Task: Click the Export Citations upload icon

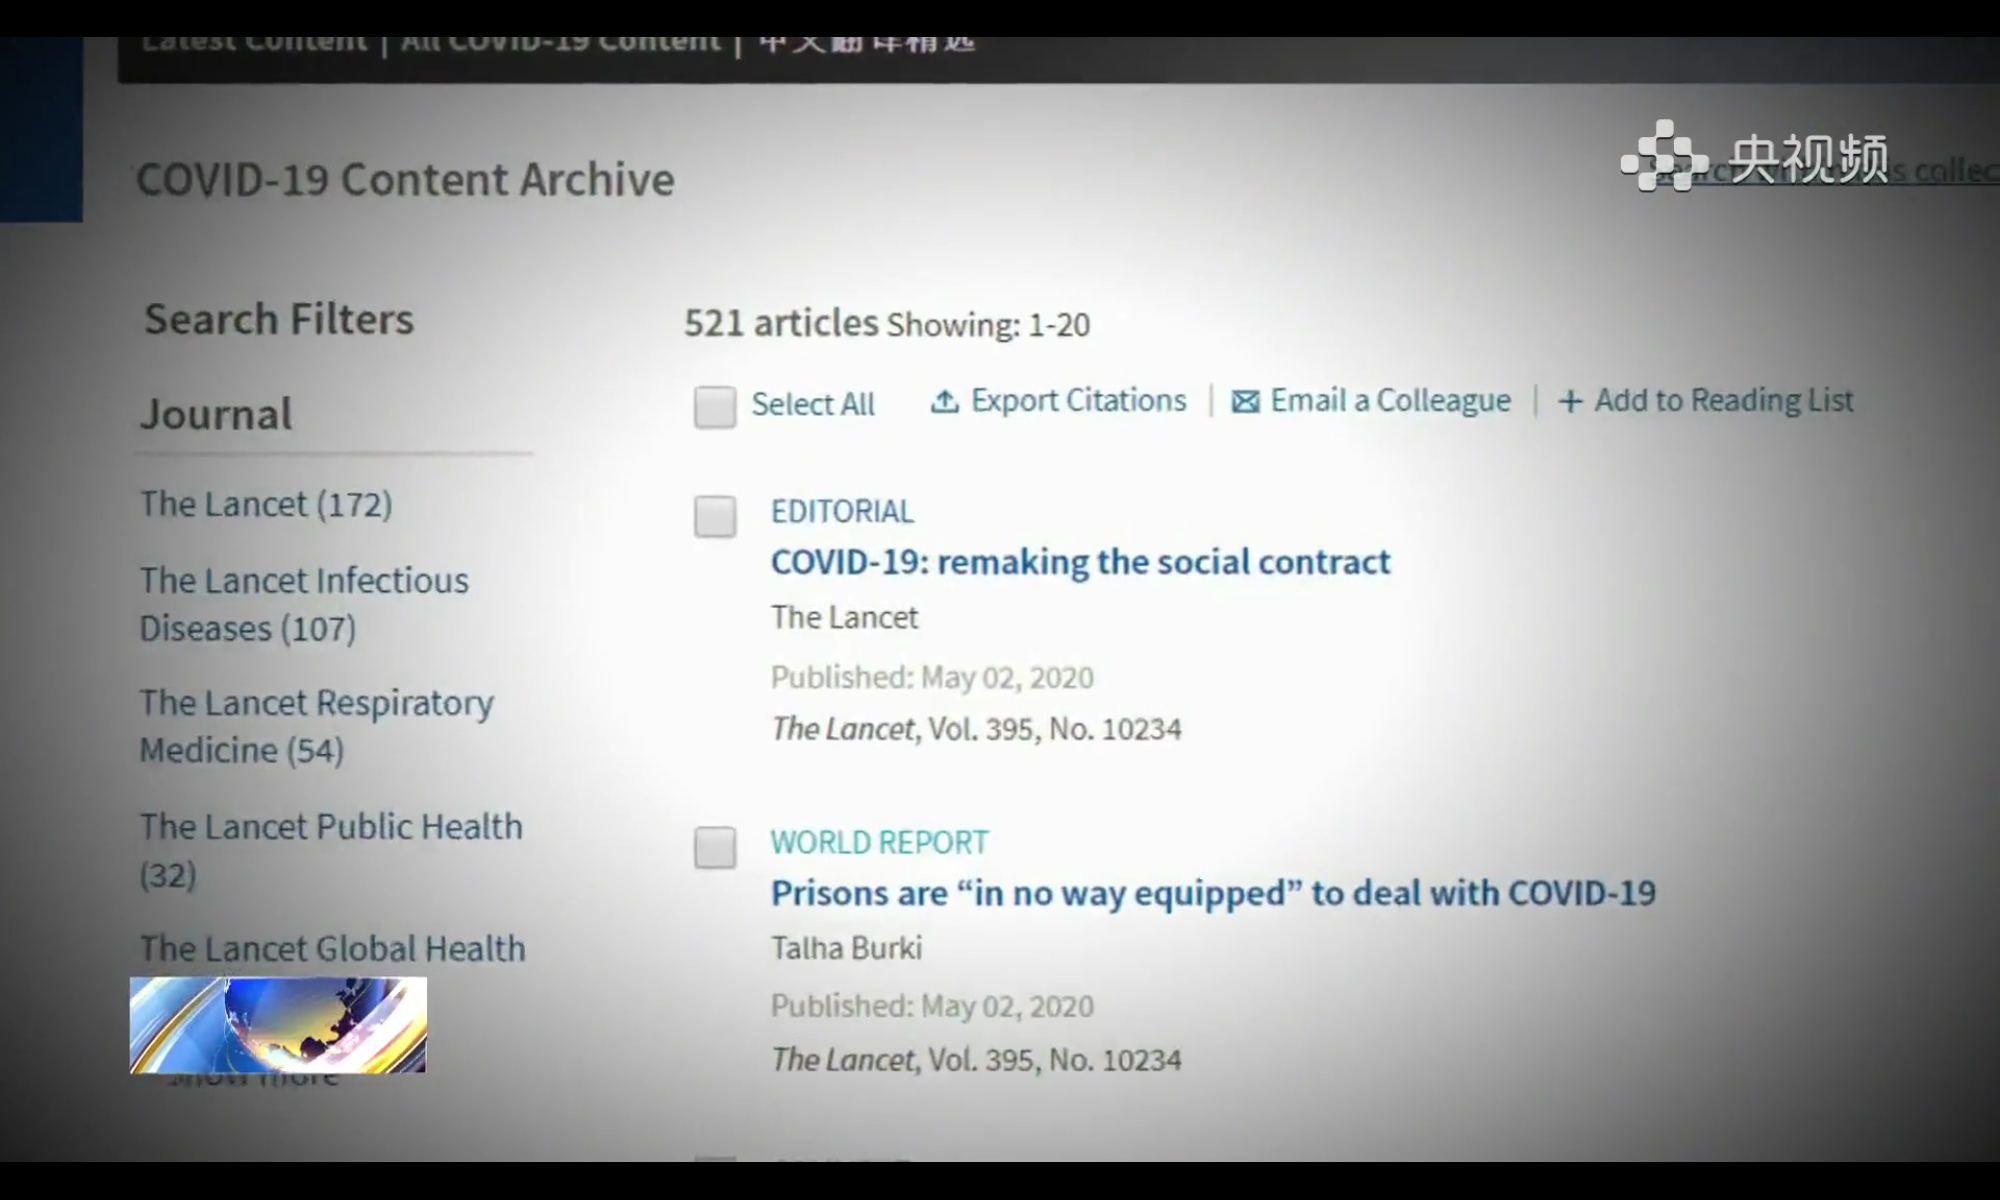Action: pos(944,401)
